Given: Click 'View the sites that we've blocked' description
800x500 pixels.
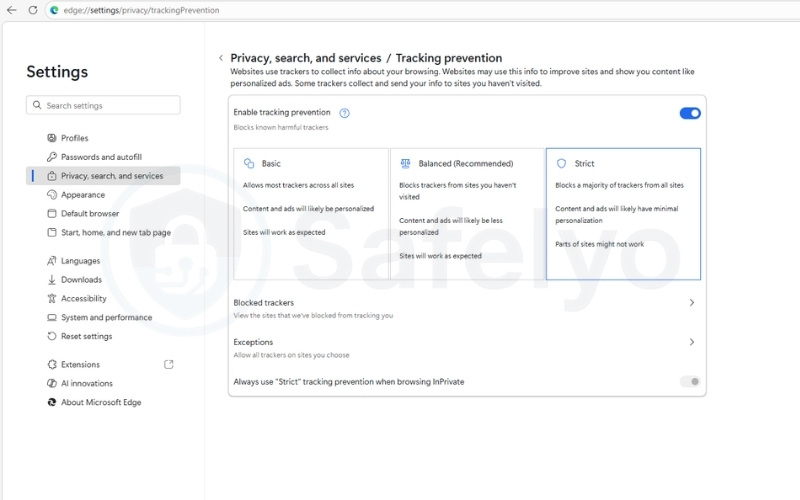Looking at the screenshot, I should click(x=313, y=315).
